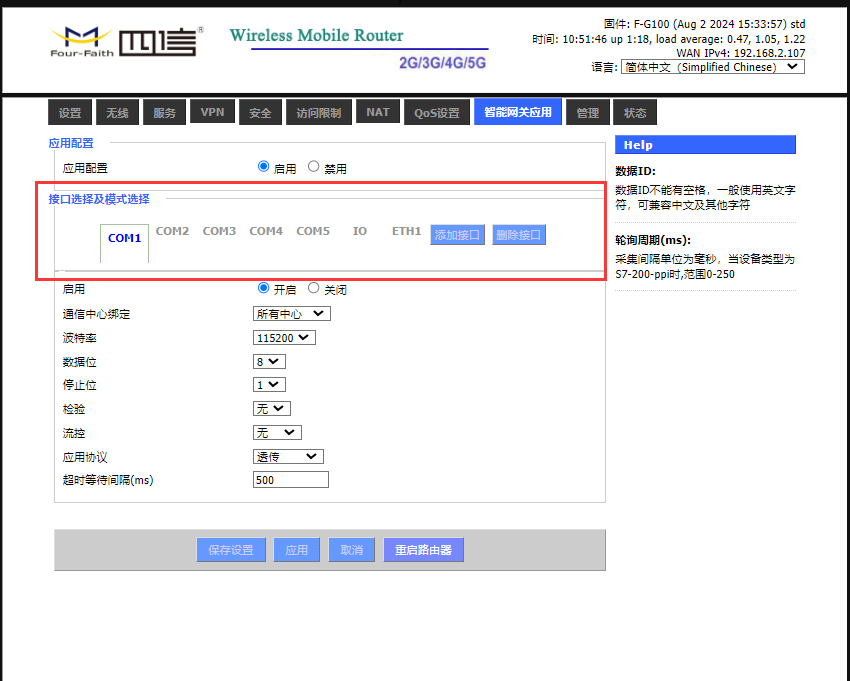Open the 状态 navigation tab
The height and width of the screenshot is (681, 850).
(635, 112)
